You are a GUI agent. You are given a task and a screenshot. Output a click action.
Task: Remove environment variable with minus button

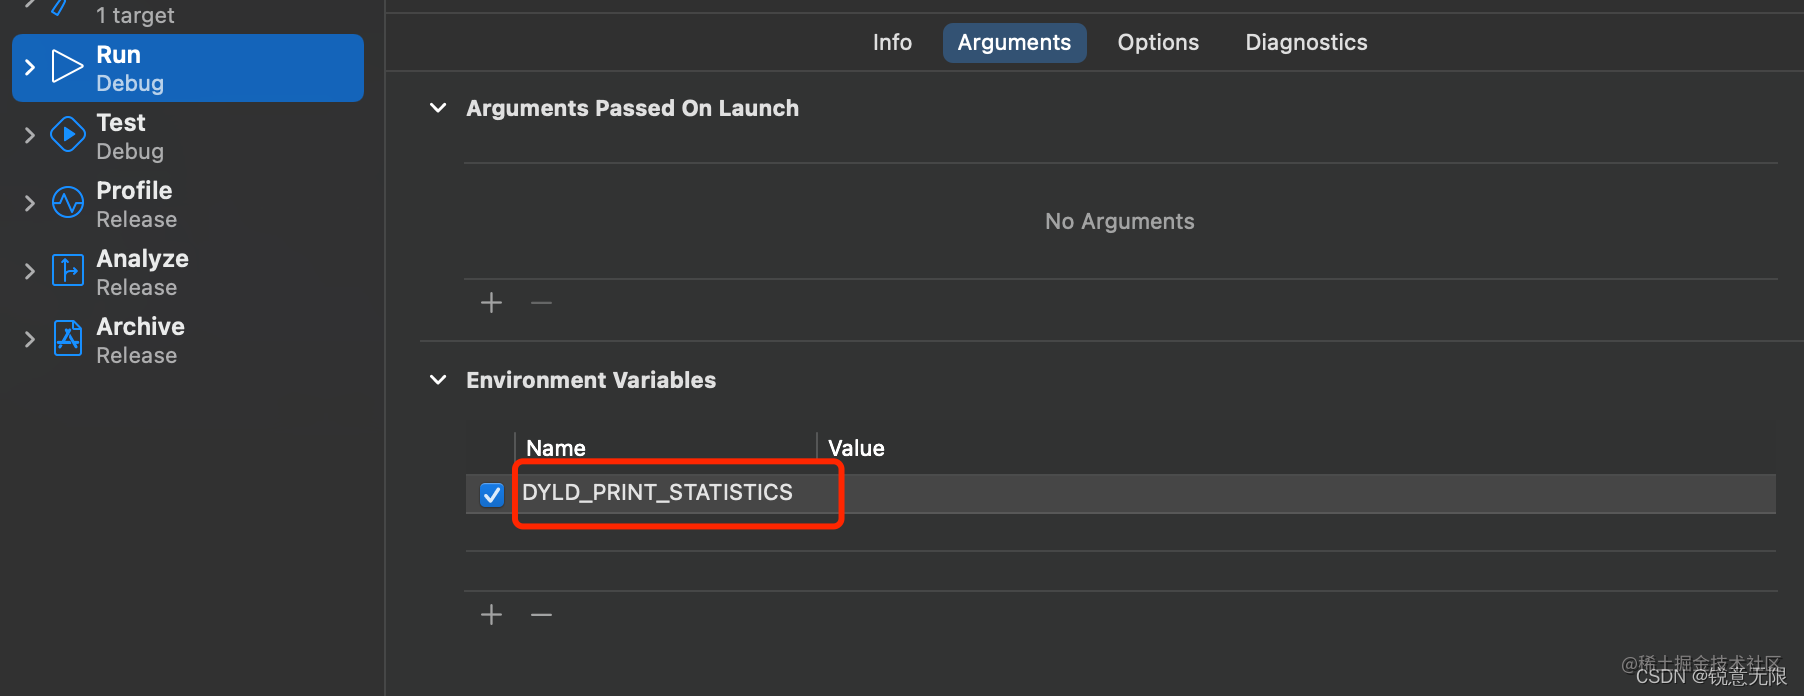pos(541,615)
